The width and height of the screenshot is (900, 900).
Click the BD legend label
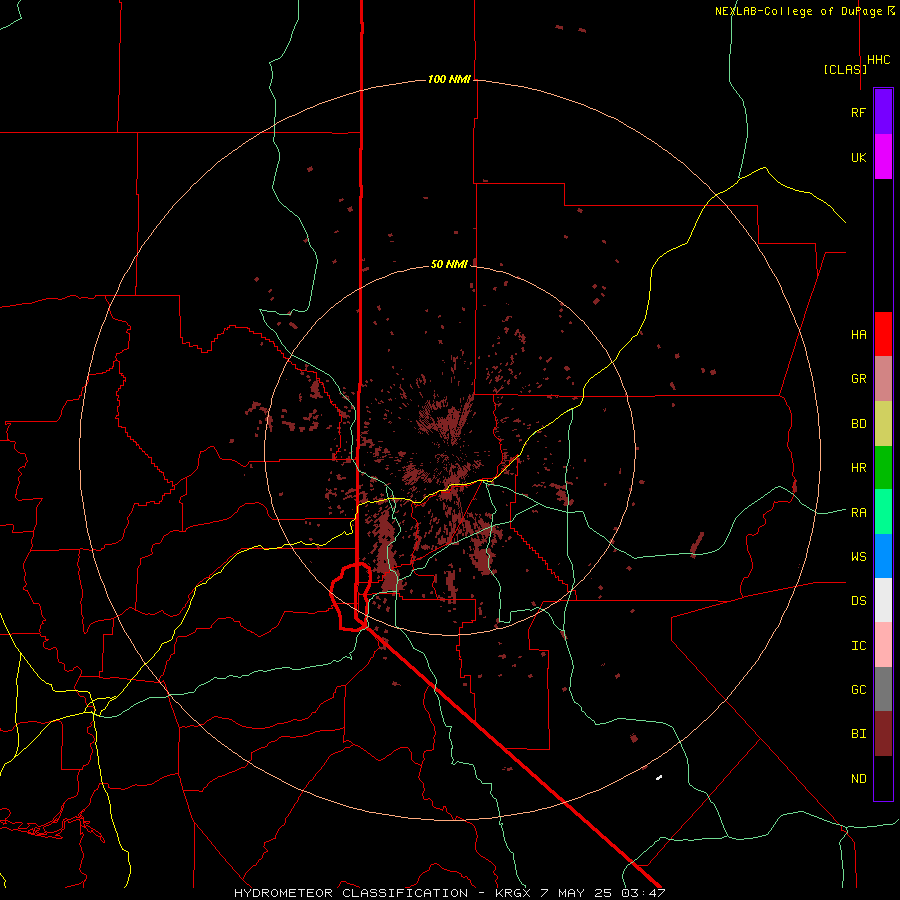(858, 424)
